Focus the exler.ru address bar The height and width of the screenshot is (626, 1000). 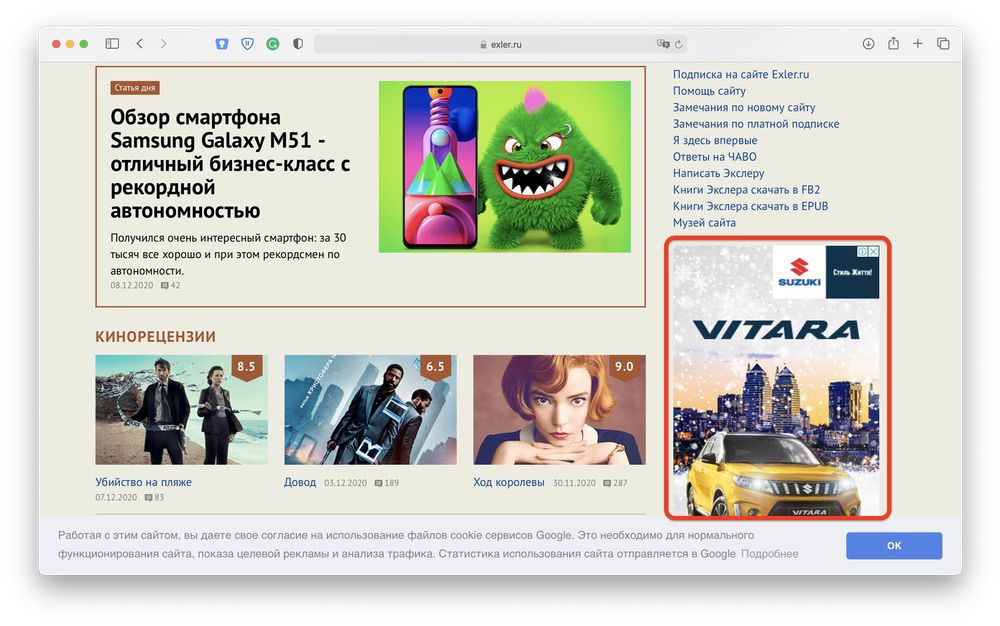(500, 44)
